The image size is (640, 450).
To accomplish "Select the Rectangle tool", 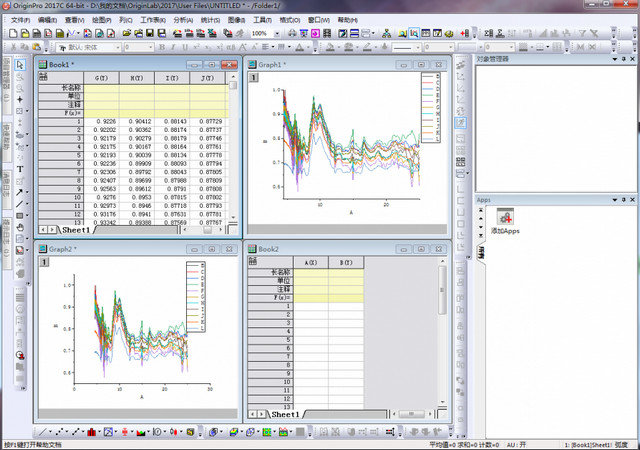I will 20,215.
